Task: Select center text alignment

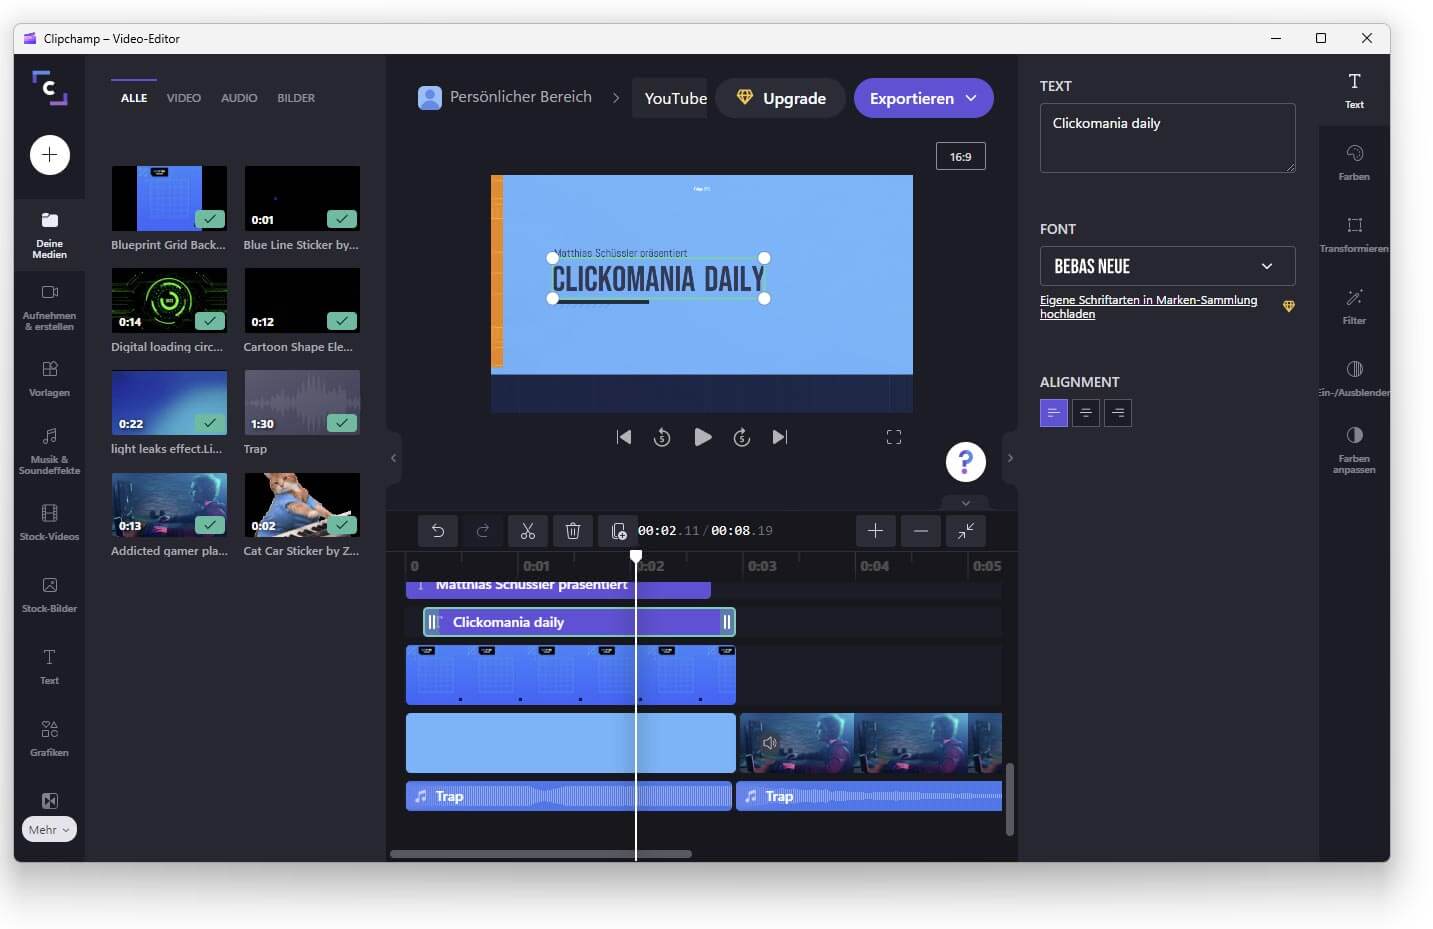Action: 1086,413
